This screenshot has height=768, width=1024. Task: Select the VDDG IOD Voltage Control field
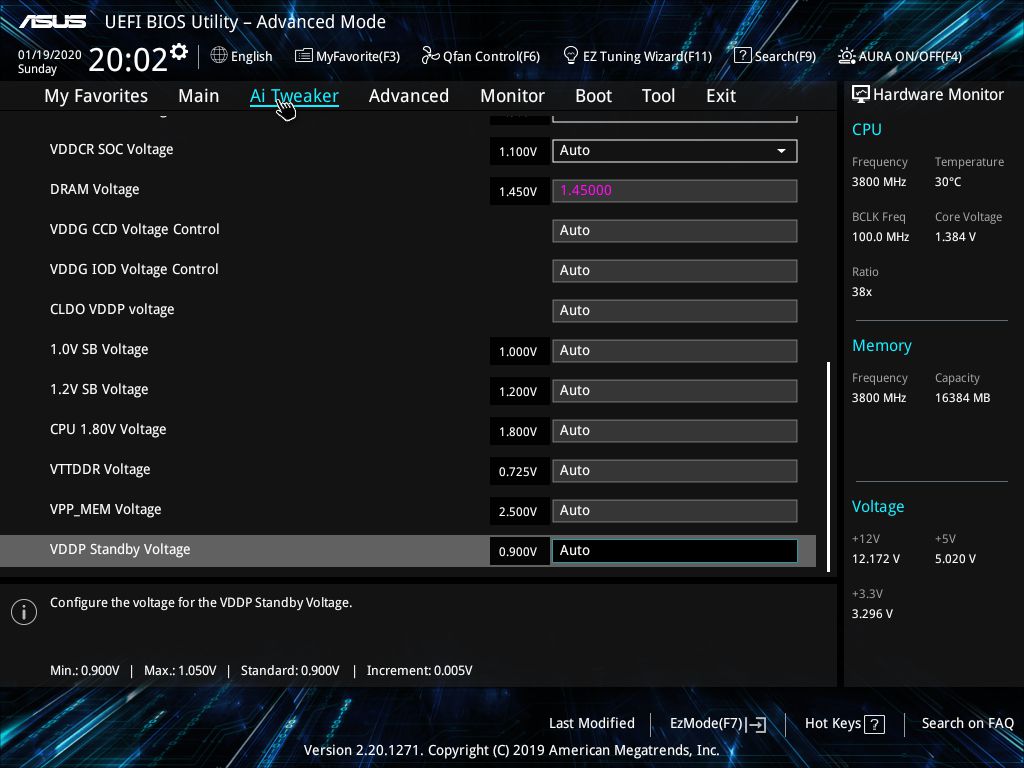point(675,270)
